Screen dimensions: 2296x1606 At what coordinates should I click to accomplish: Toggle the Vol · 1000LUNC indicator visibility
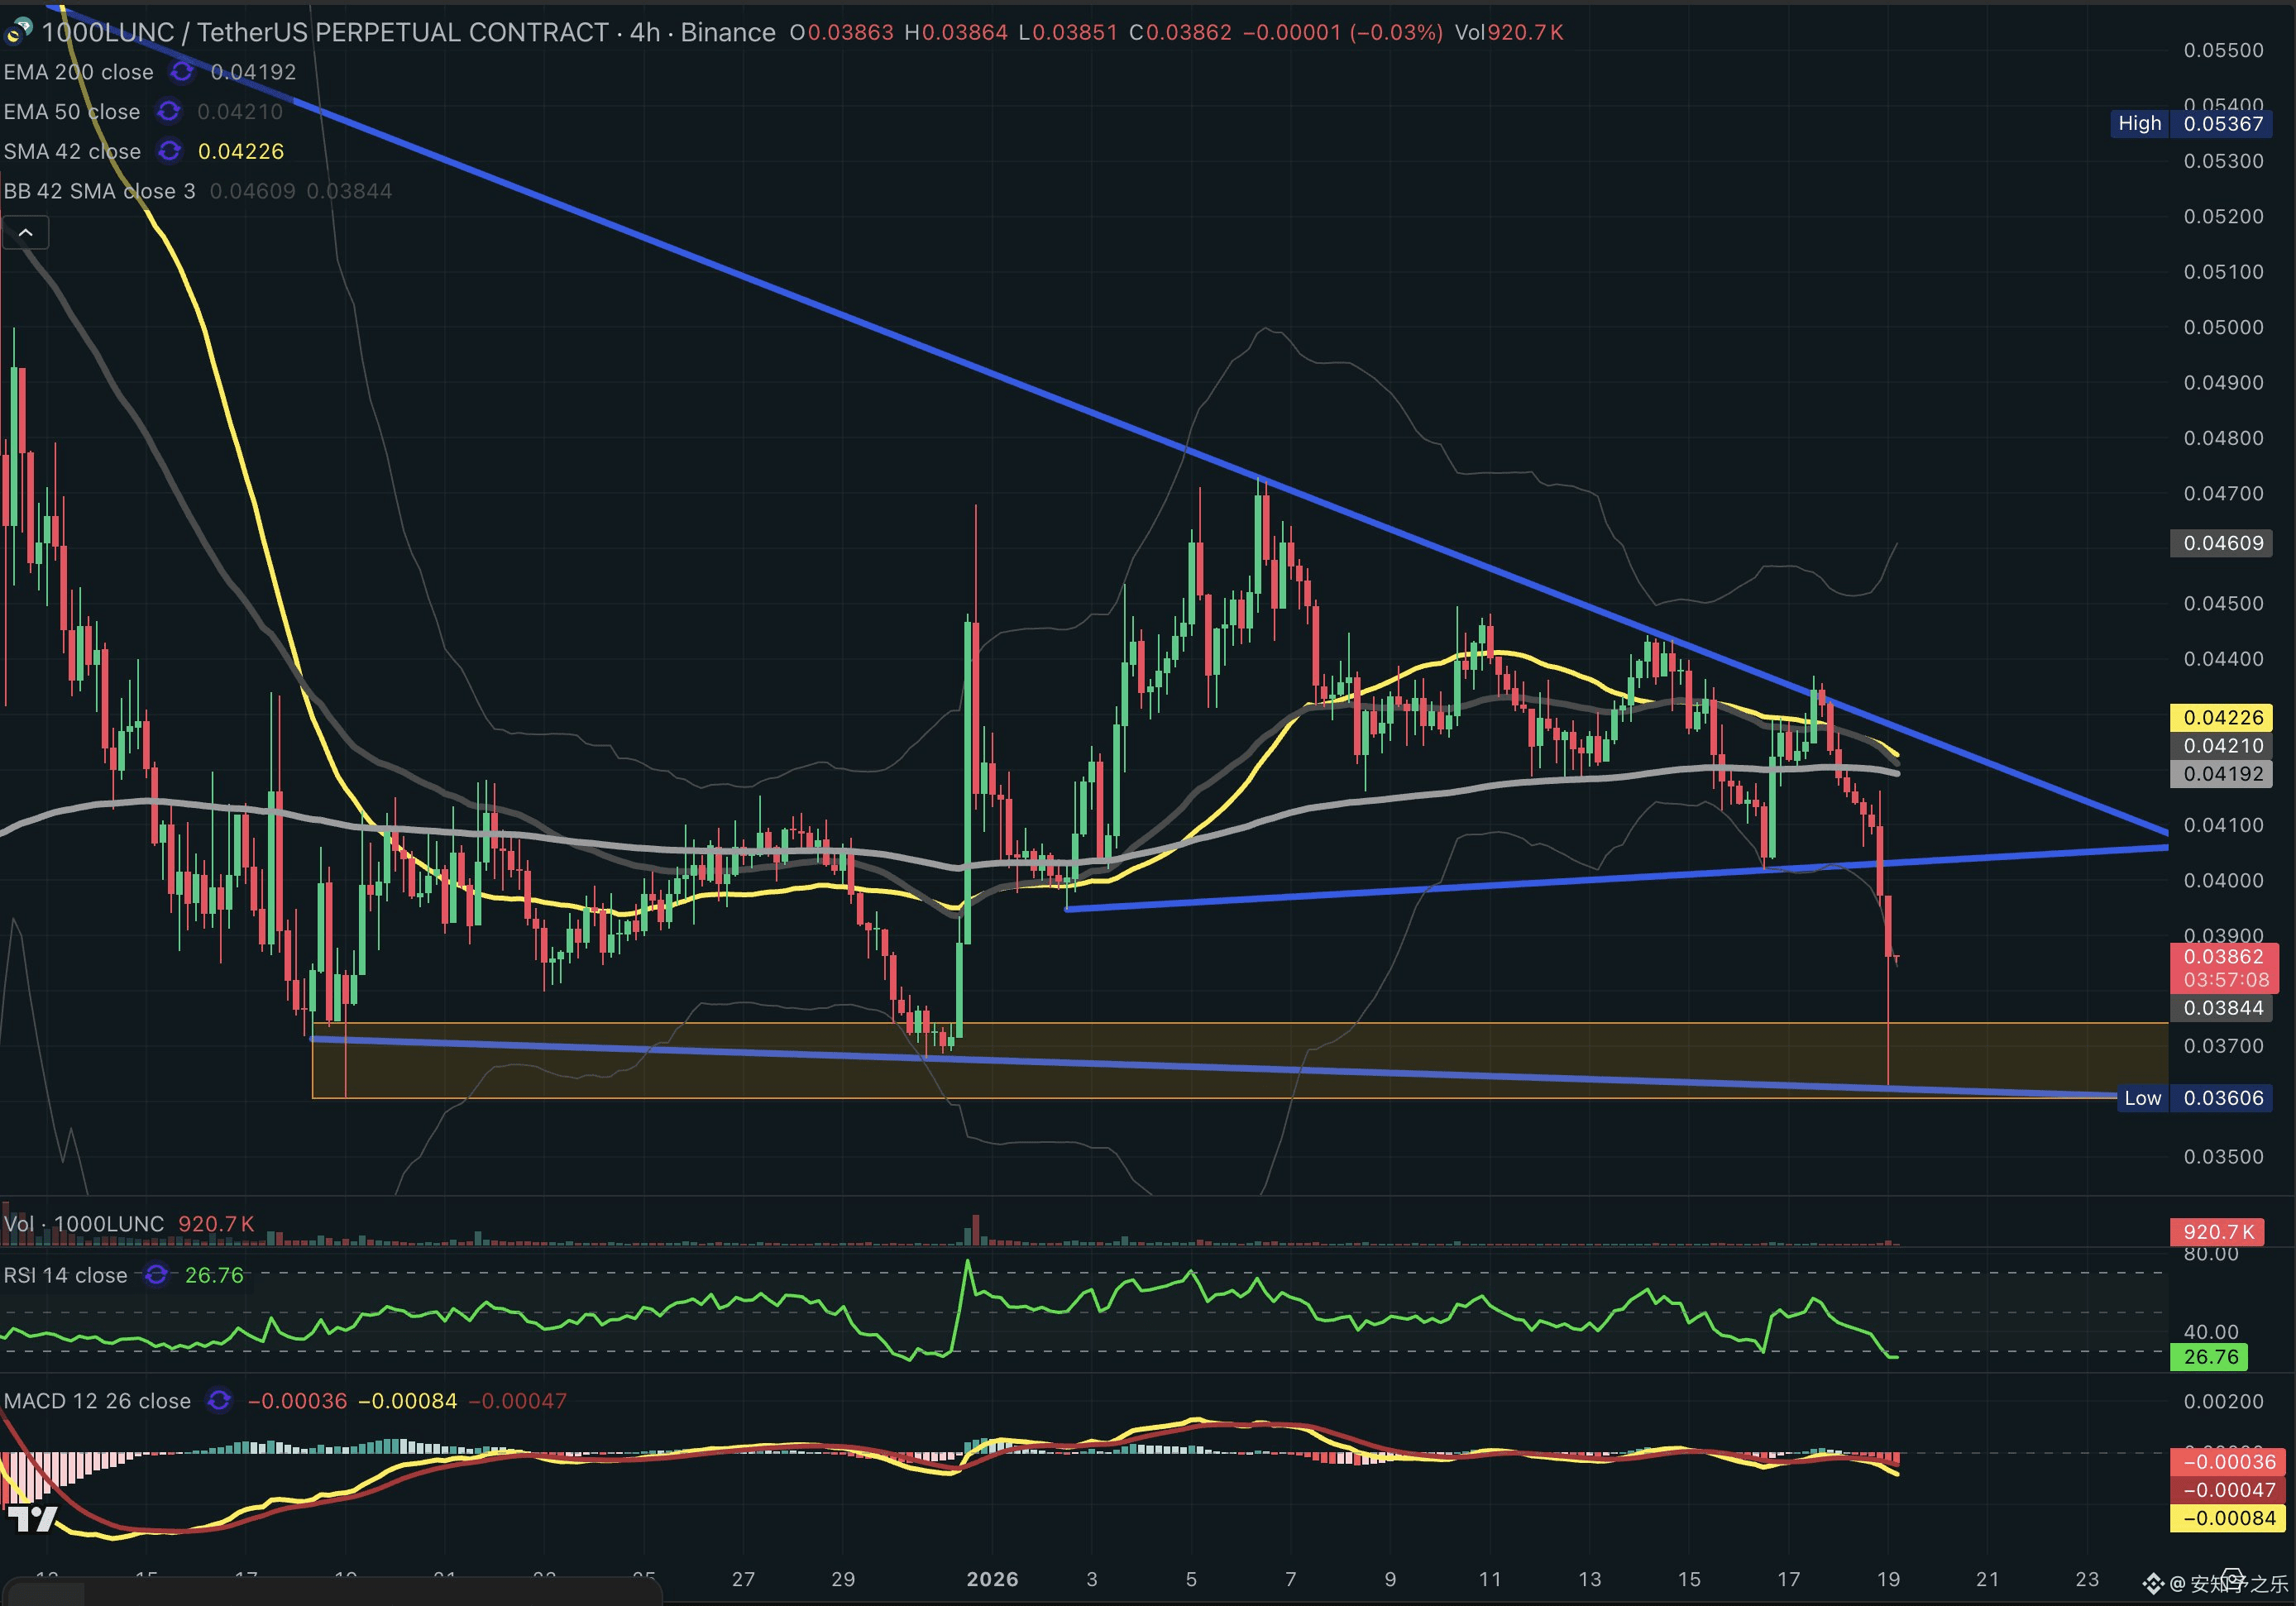tap(83, 1223)
